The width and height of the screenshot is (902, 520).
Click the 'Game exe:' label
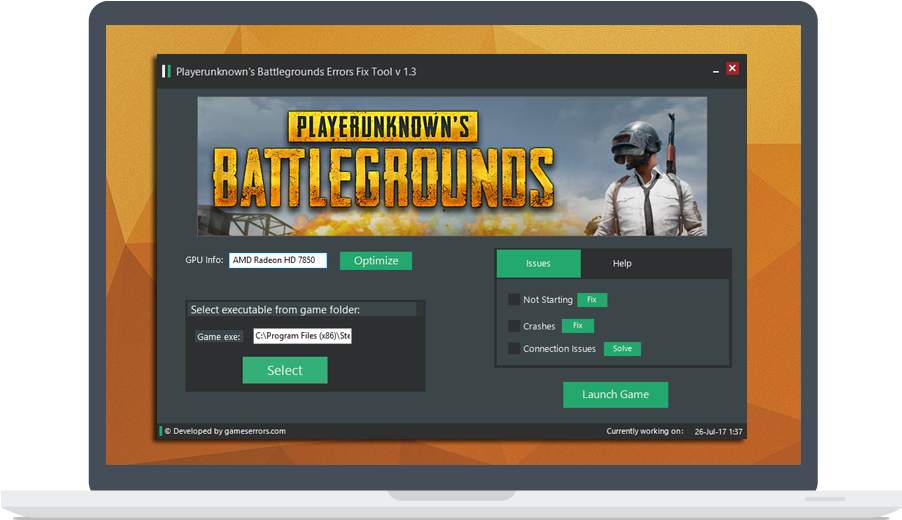tap(219, 337)
